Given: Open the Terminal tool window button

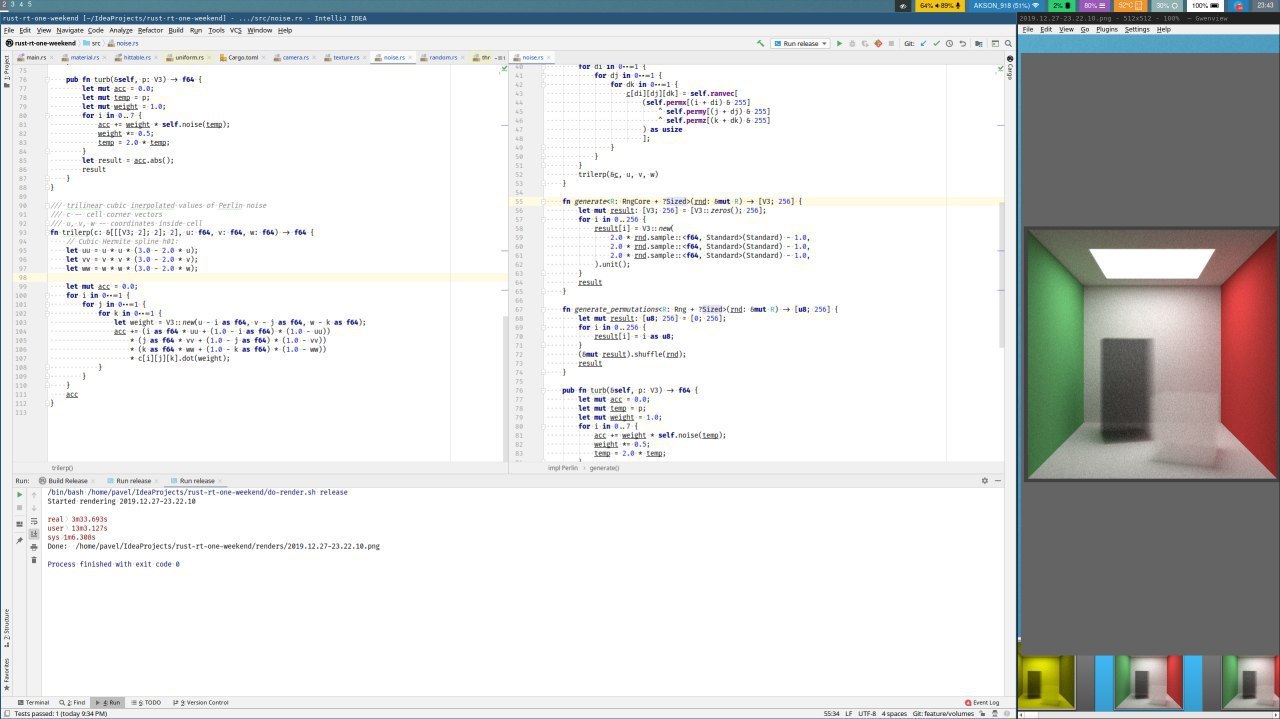Looking at the screenshot, I should tap(32, 703).
